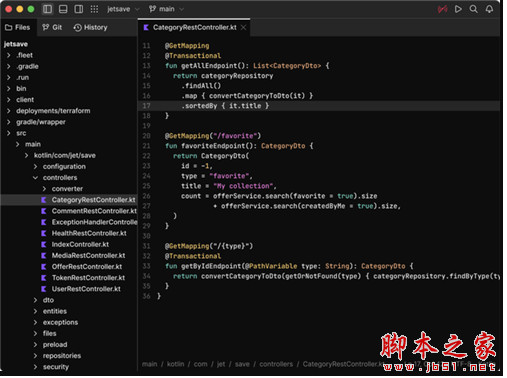This screenshot has width=507, height=378.
Task: Collapse the controllers folder
Action: 35,178
